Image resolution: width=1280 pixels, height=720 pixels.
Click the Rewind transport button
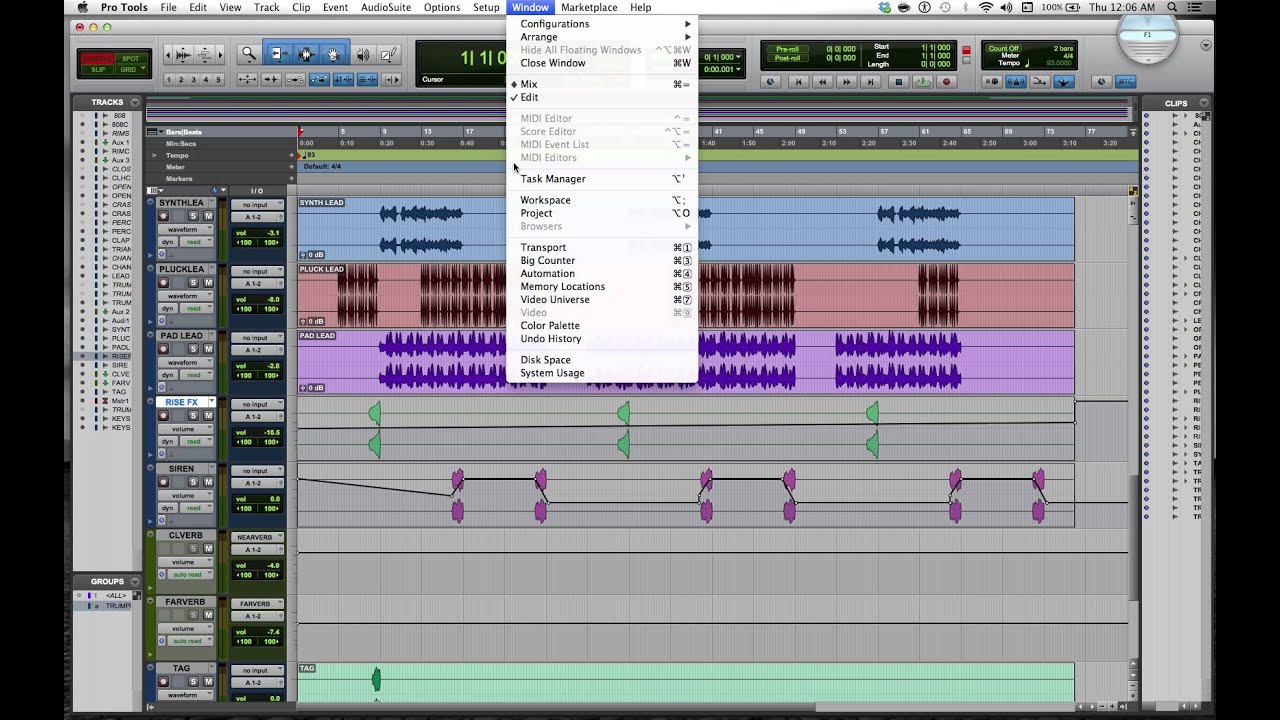pos(822,82)
